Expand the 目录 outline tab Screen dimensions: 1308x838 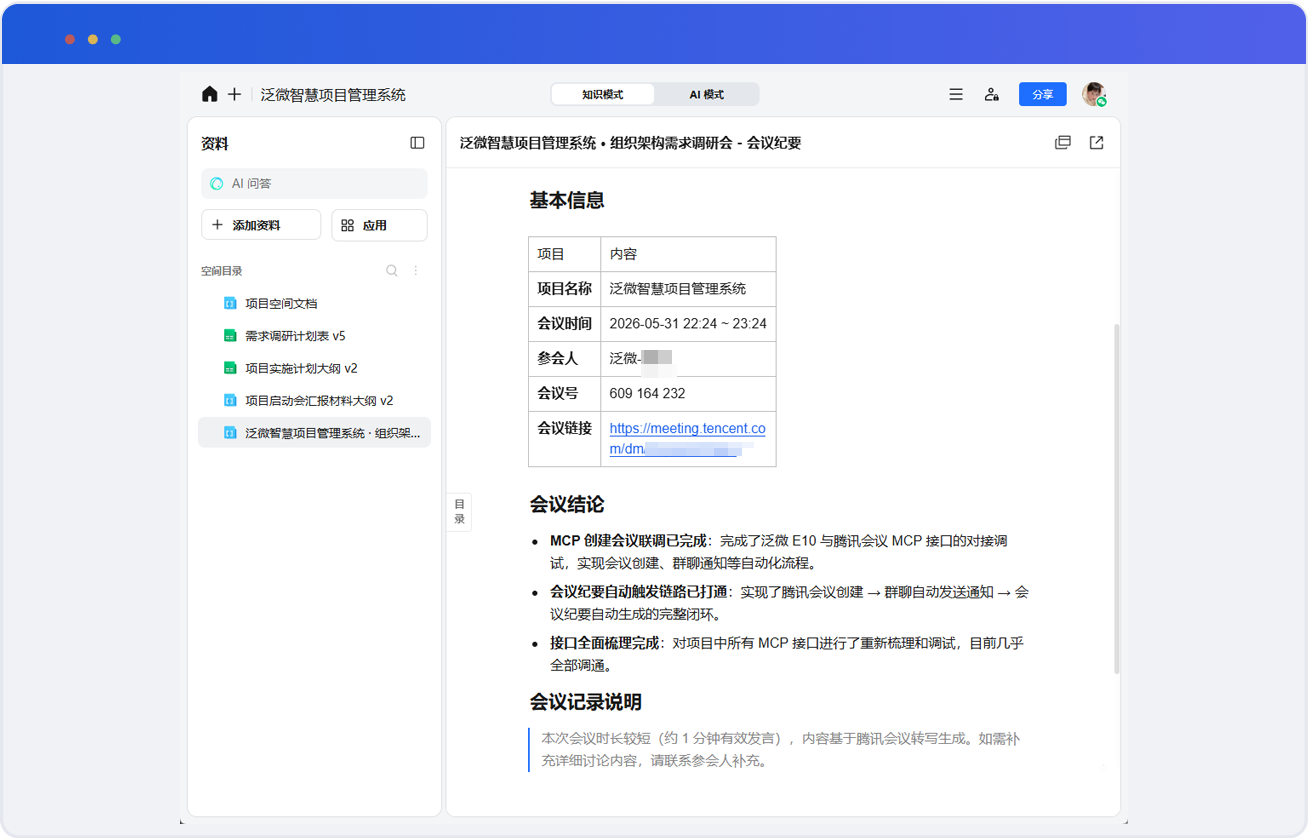(459, 512)
